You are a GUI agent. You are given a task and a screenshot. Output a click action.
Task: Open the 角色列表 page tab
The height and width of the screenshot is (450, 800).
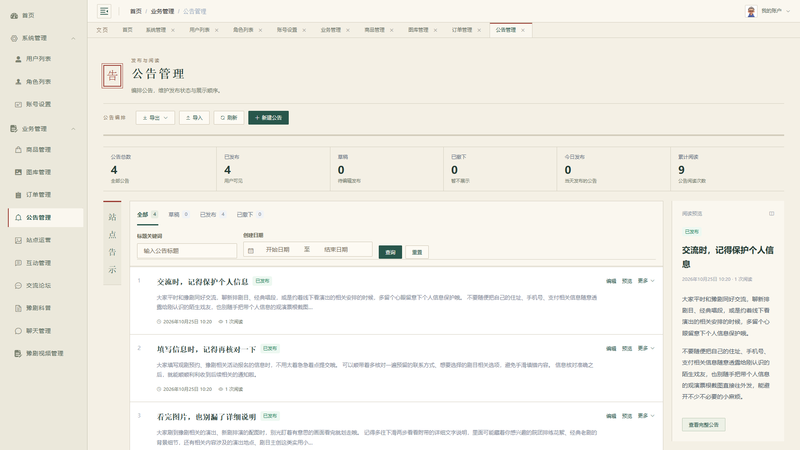point(243,30)
